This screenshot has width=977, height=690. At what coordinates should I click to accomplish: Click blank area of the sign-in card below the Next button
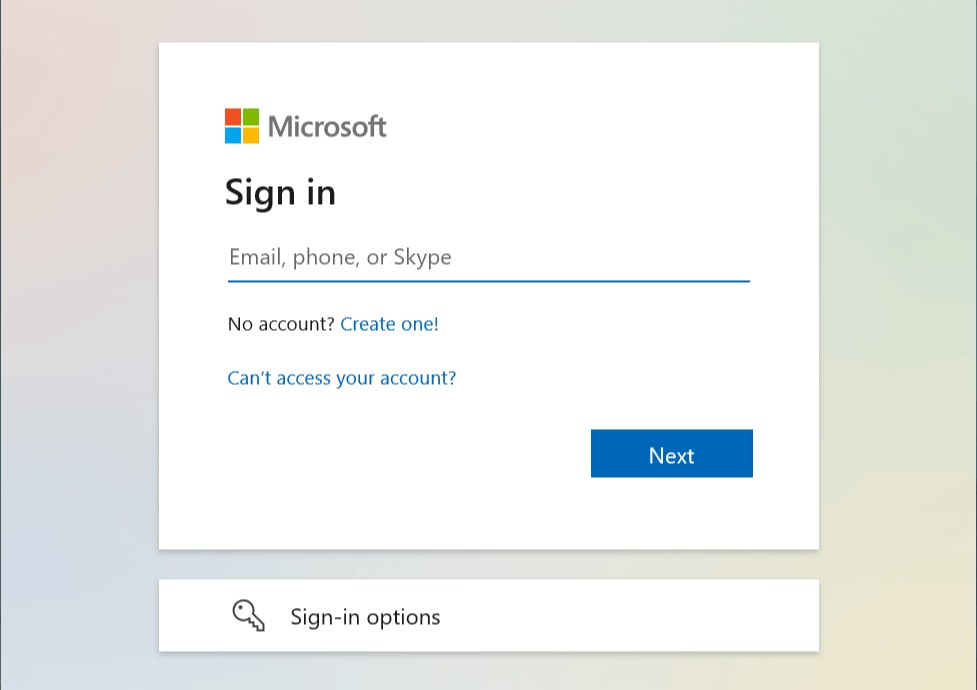pos(488,514)
